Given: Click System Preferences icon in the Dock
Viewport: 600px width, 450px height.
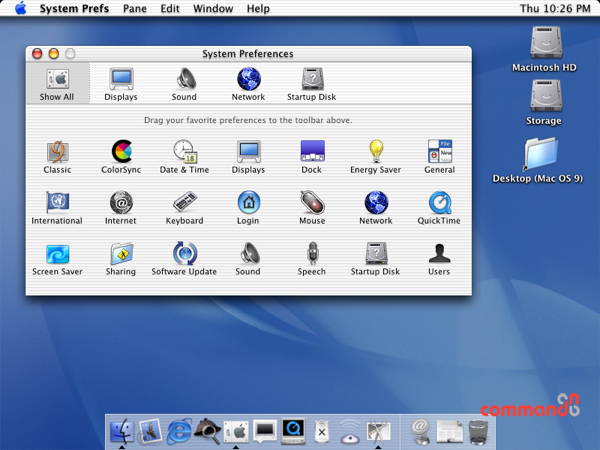Looking at the screenshot, I should pos(236,432).
